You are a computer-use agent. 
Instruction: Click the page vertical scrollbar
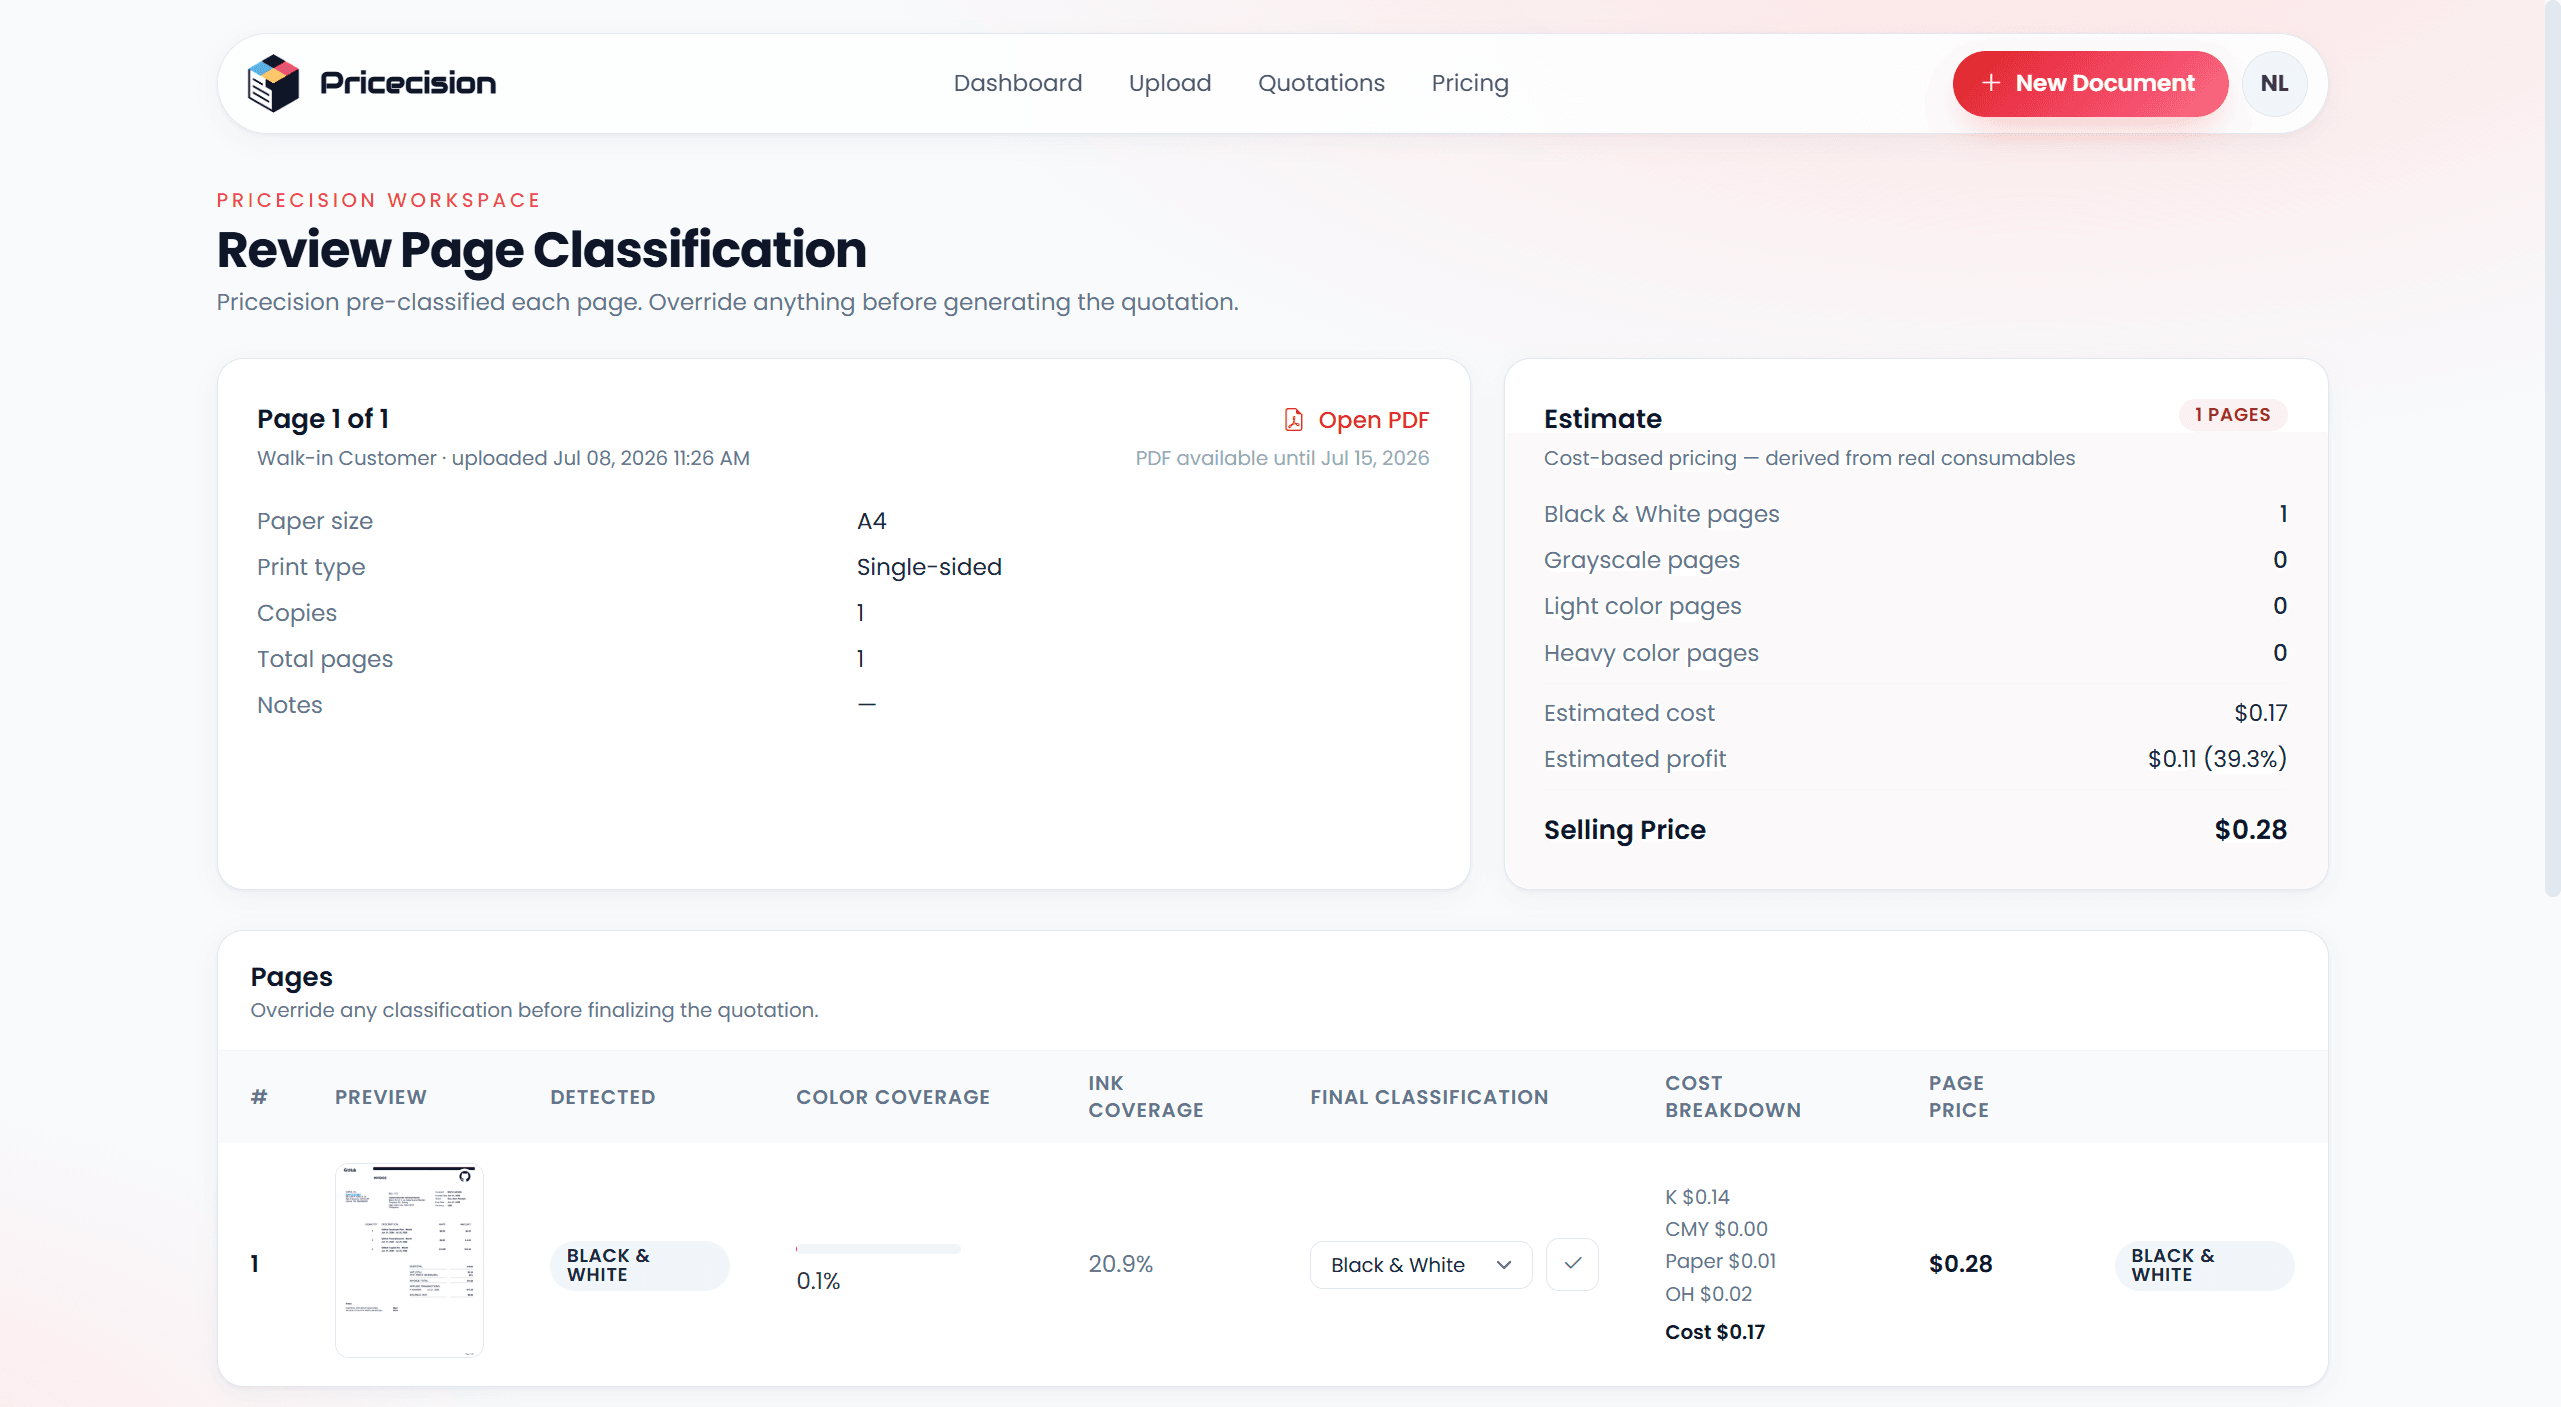pyautogui.click(x=2552, y=450)
